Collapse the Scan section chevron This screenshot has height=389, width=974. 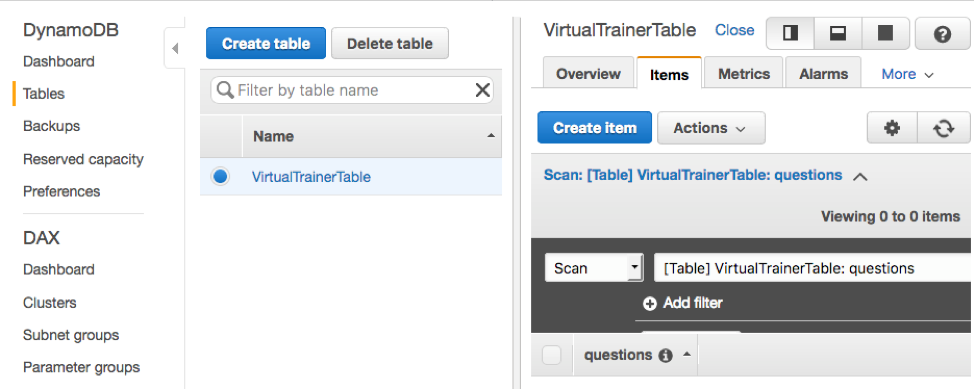pyautogui.click(x=860, y=176)
